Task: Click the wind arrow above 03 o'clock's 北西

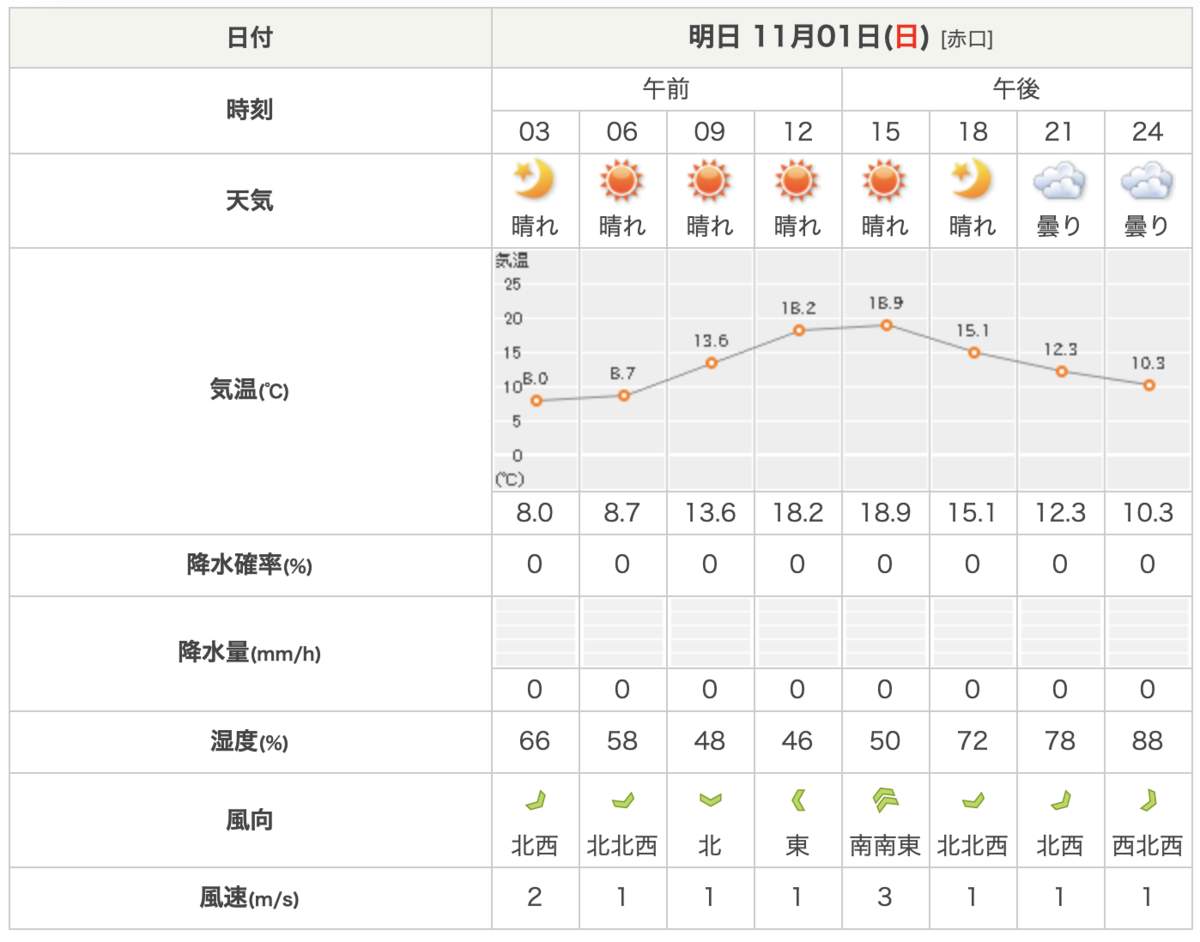Action: [x=535, y=799]
